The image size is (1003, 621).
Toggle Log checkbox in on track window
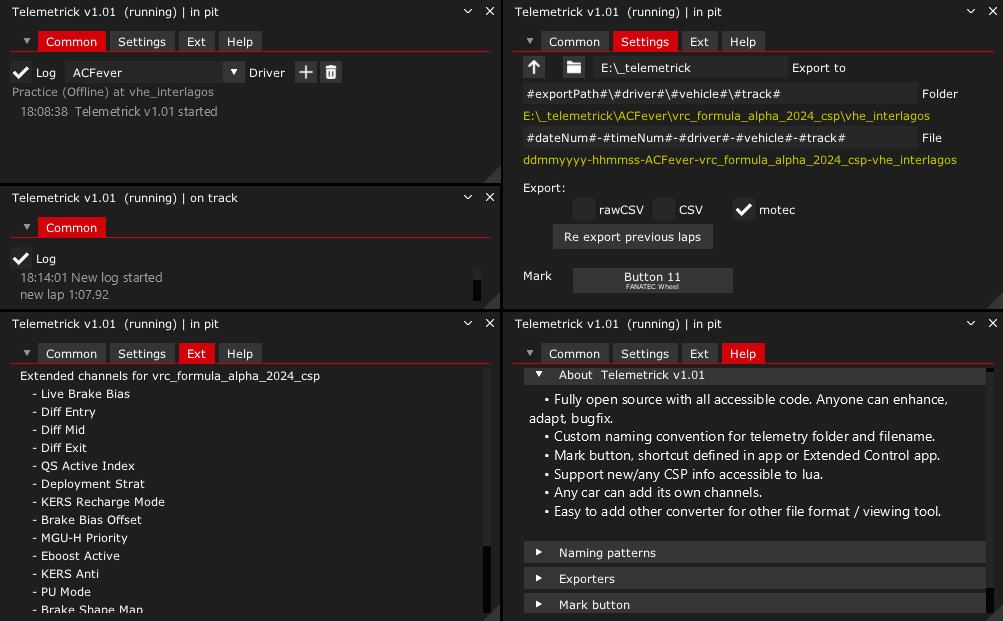point(21,258)
